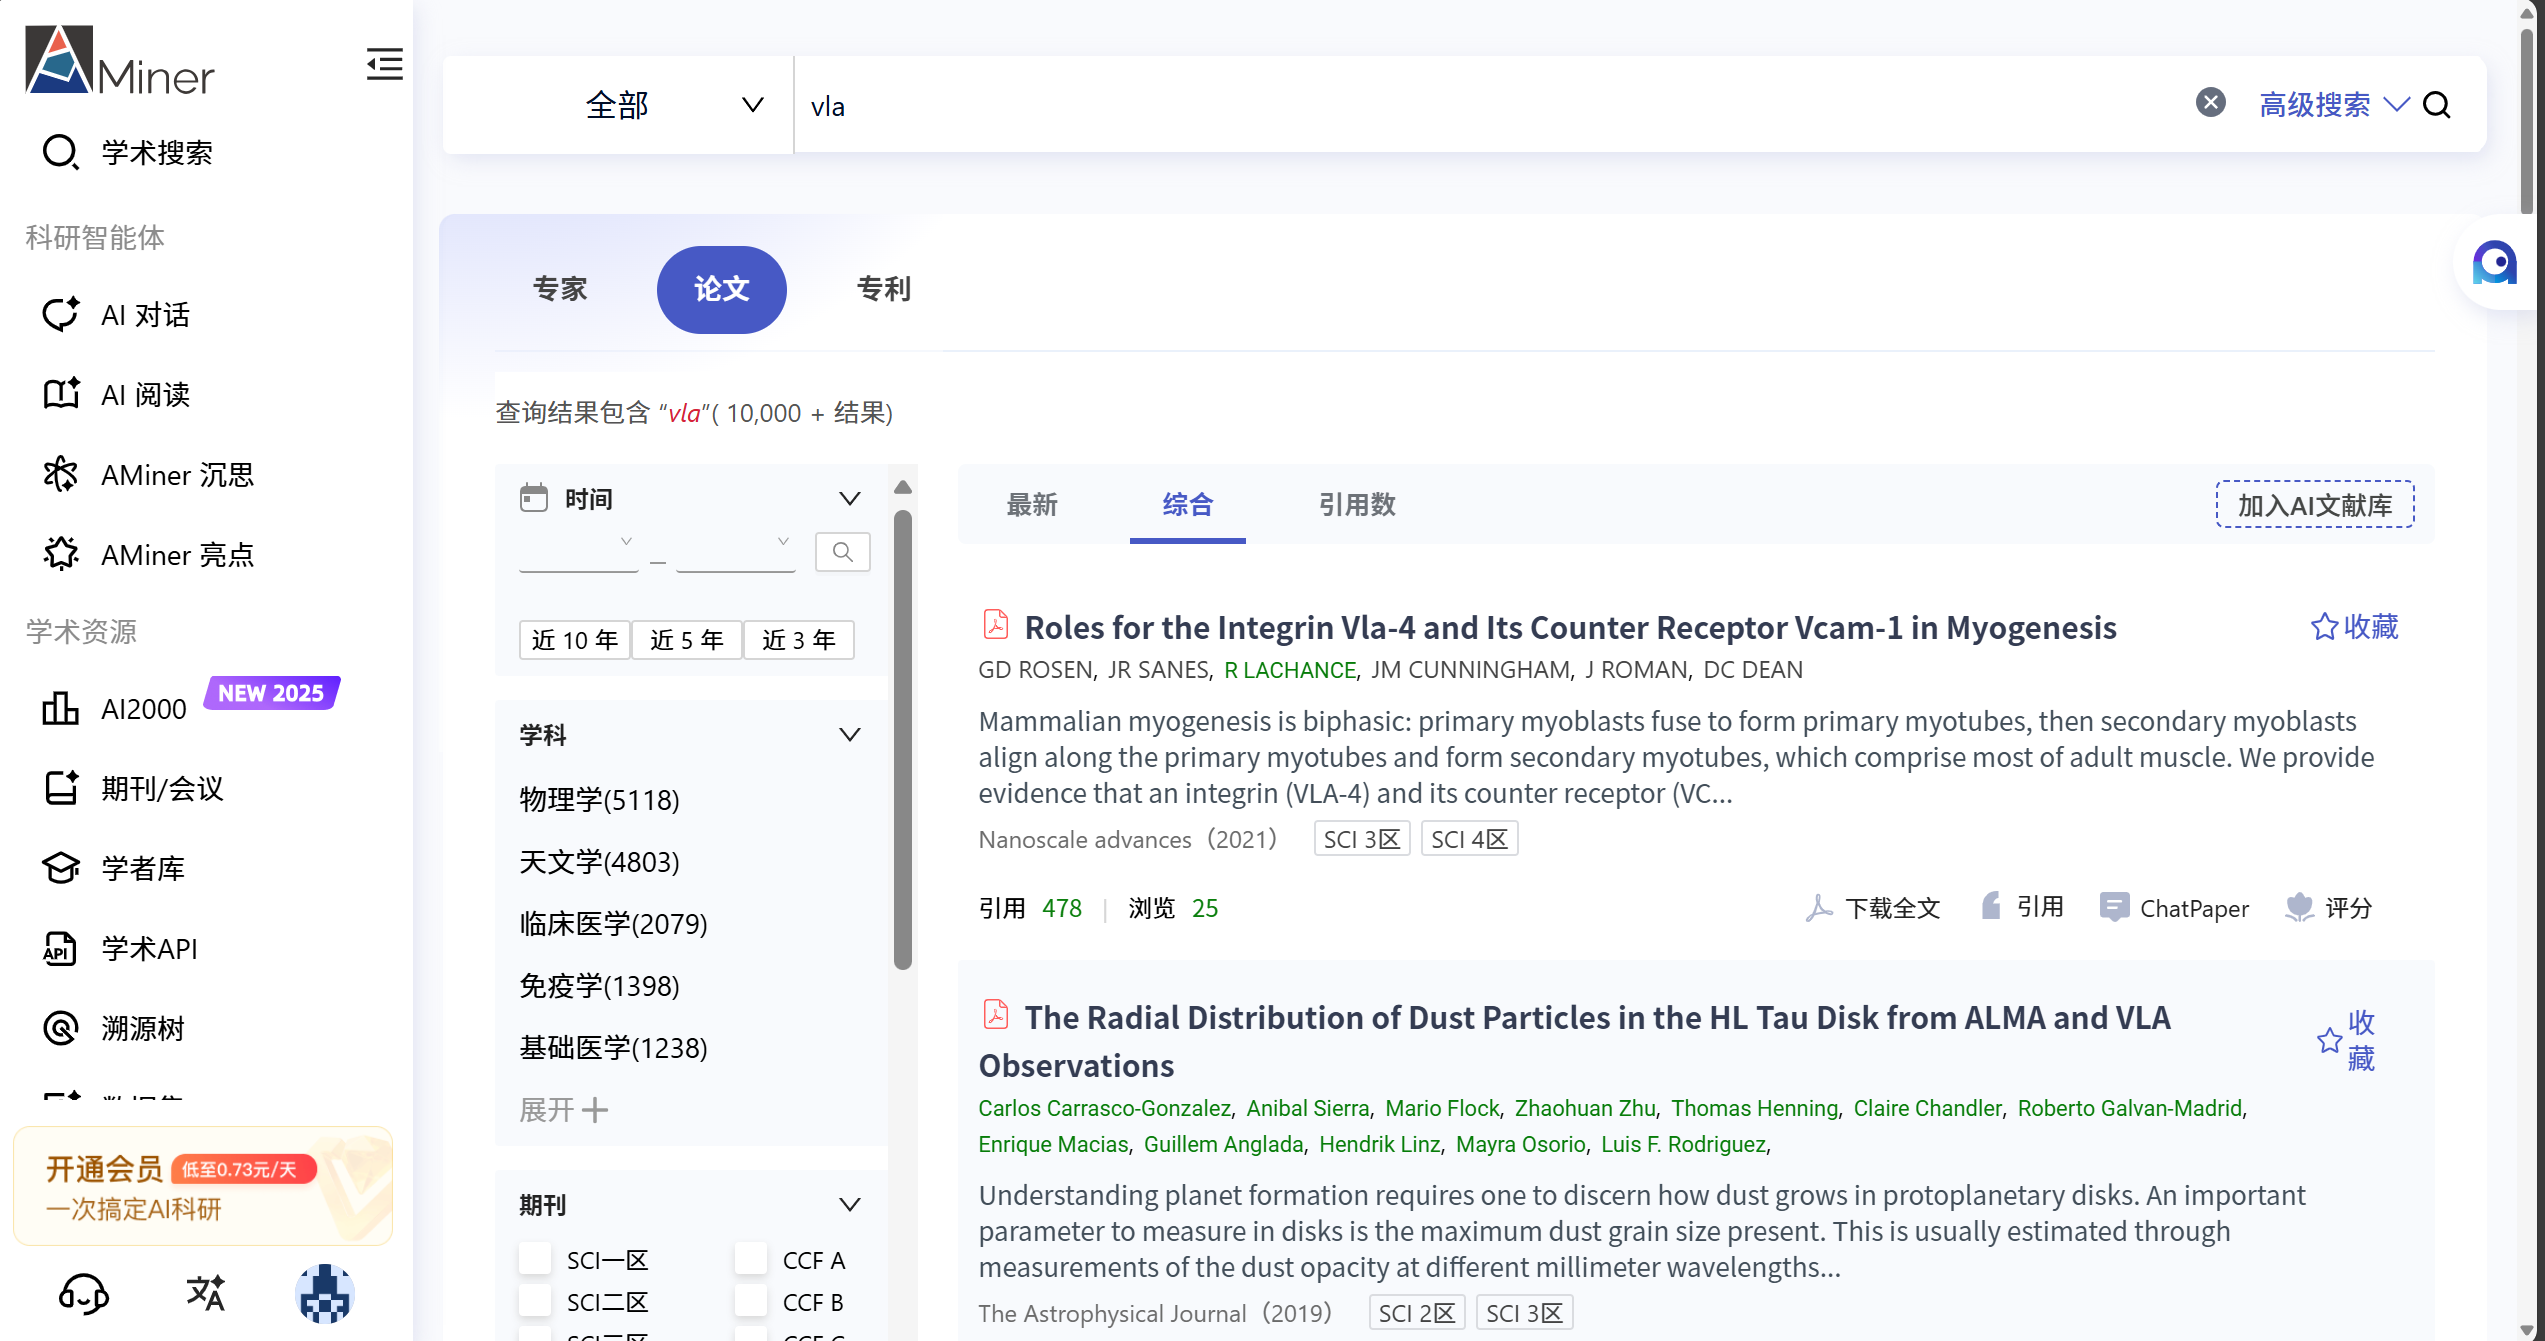This screenshot has width=2545, height=1341.
Task: Click the search magnifier icon
Action: tap(2437, 105)
